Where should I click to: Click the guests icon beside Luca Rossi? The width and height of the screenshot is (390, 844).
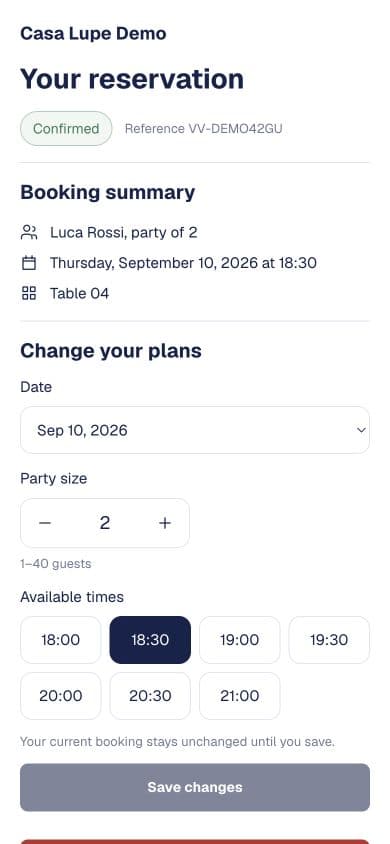(29, 233)
